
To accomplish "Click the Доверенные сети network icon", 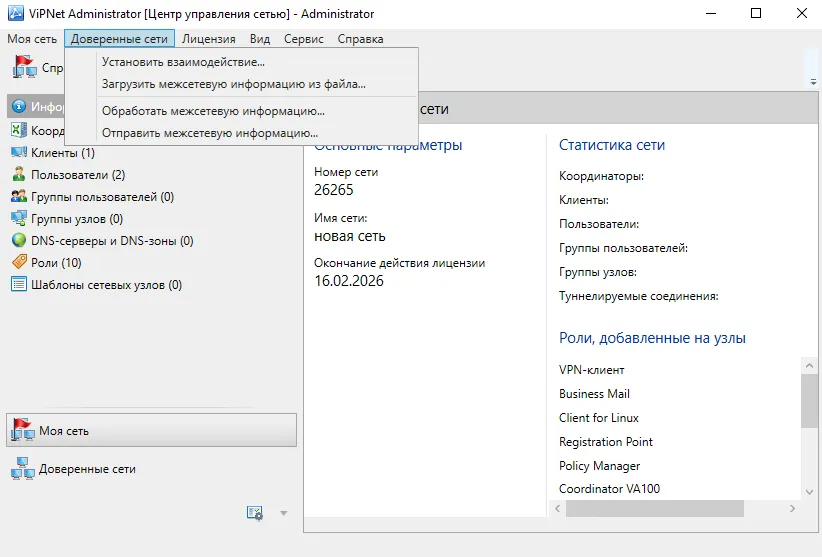I will point(23,469).
